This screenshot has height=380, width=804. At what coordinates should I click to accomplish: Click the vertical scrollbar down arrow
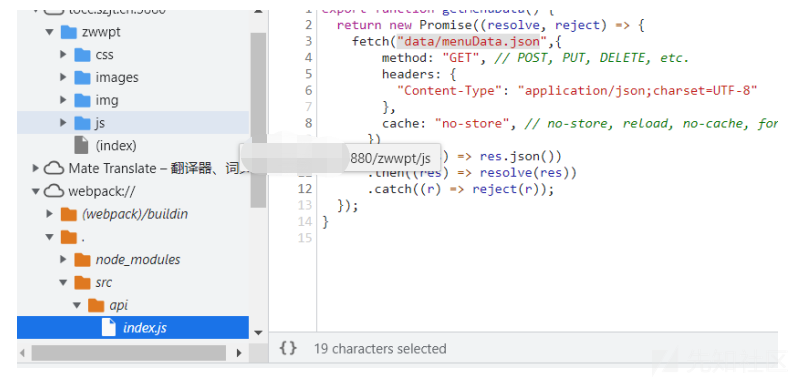[x=258, y=333]
